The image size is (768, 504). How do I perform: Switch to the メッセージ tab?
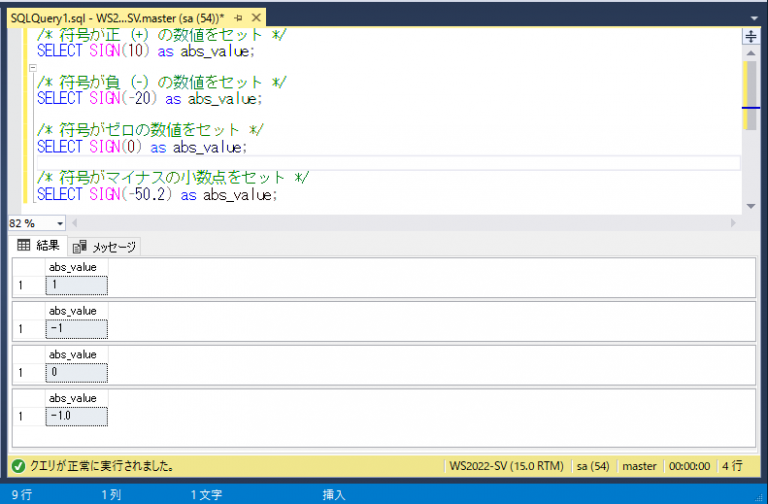point(104,247)
